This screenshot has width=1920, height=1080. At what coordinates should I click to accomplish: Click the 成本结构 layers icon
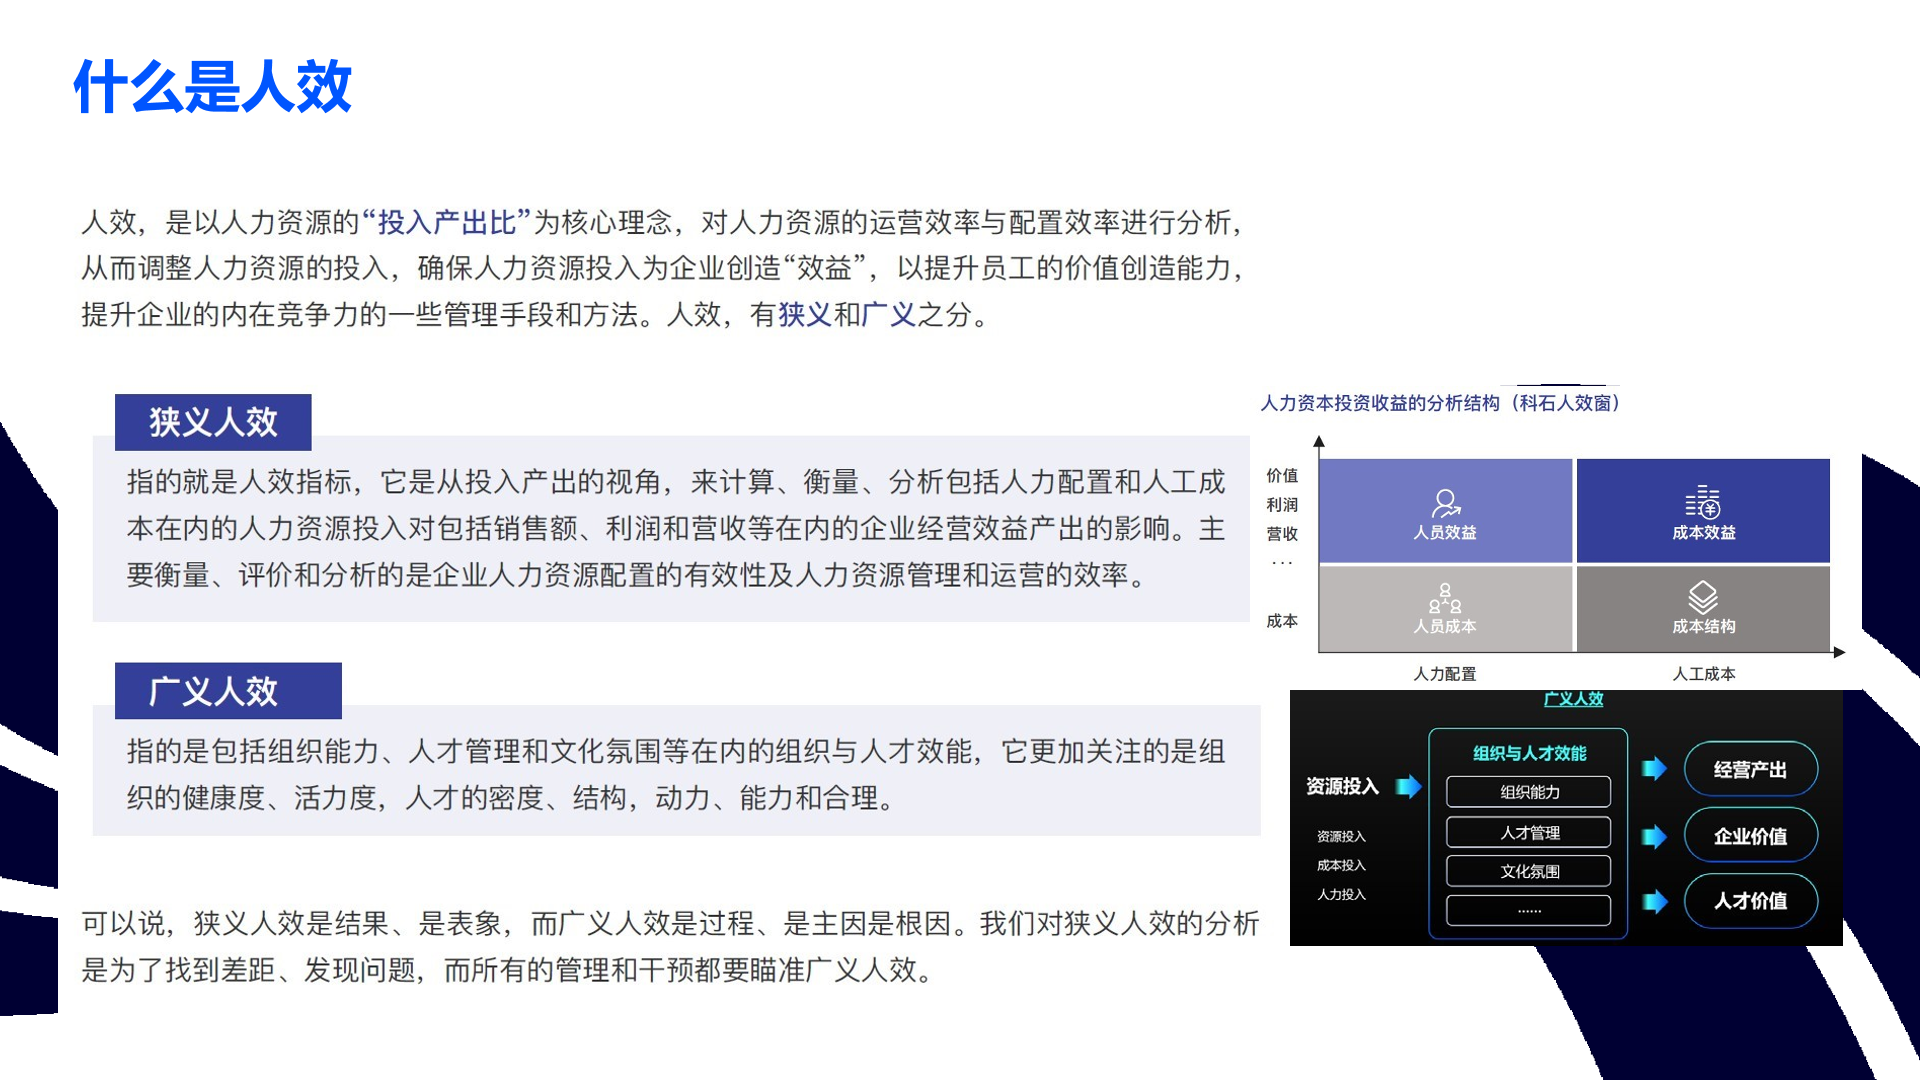point(1703,598)
